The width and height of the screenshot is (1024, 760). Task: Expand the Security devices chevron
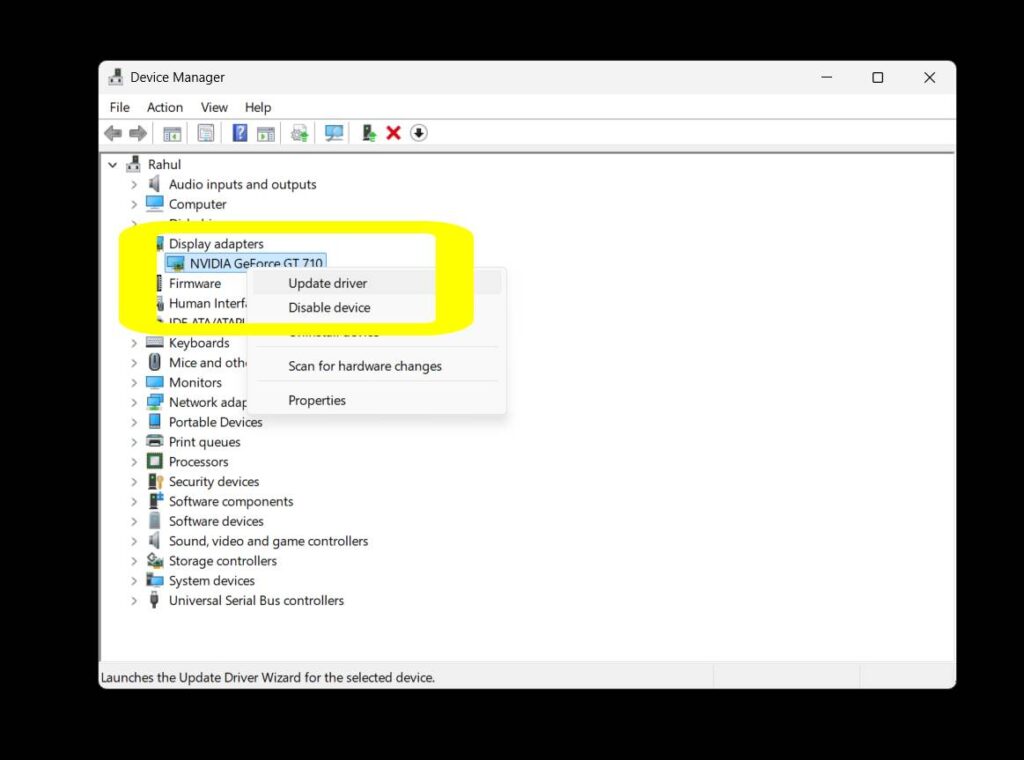pos(134,482)
